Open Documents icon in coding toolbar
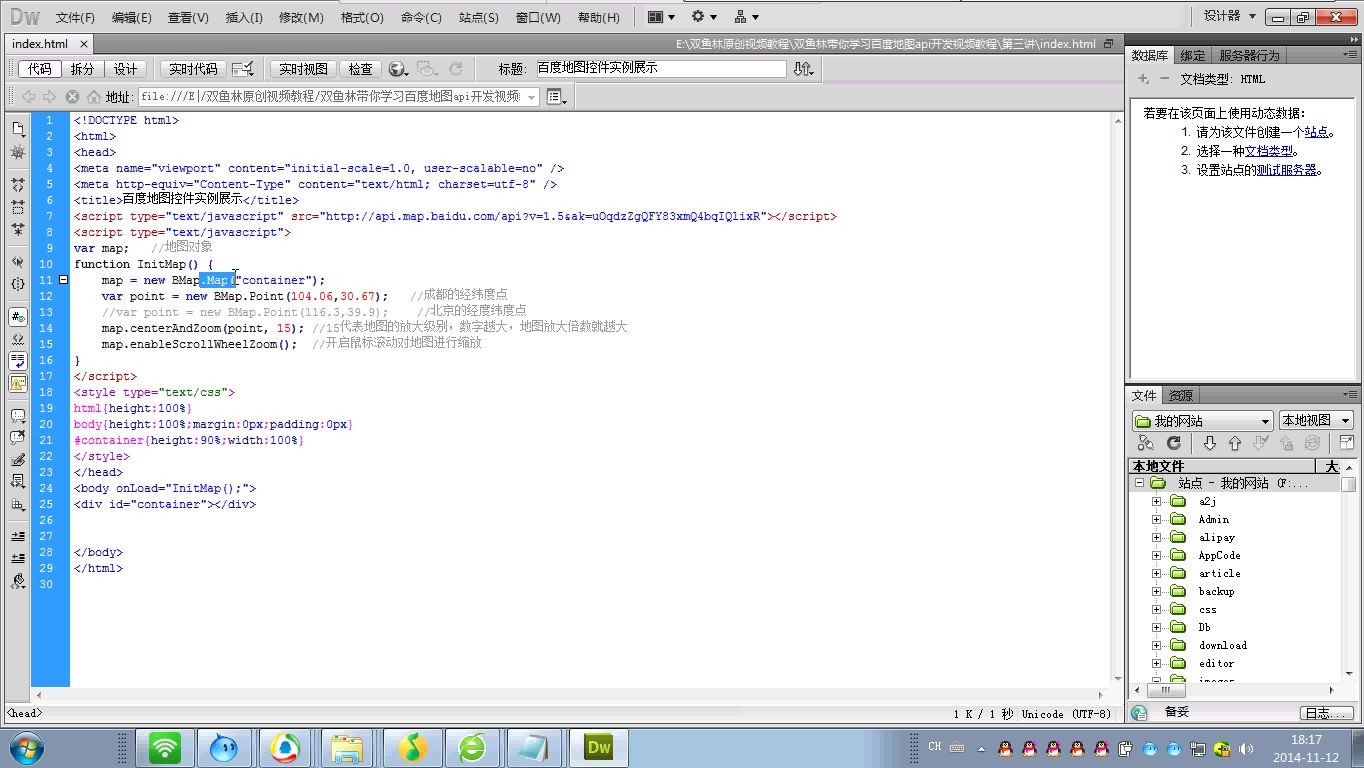The height and width of the screenshot is (768, 1364). (17, 129)
